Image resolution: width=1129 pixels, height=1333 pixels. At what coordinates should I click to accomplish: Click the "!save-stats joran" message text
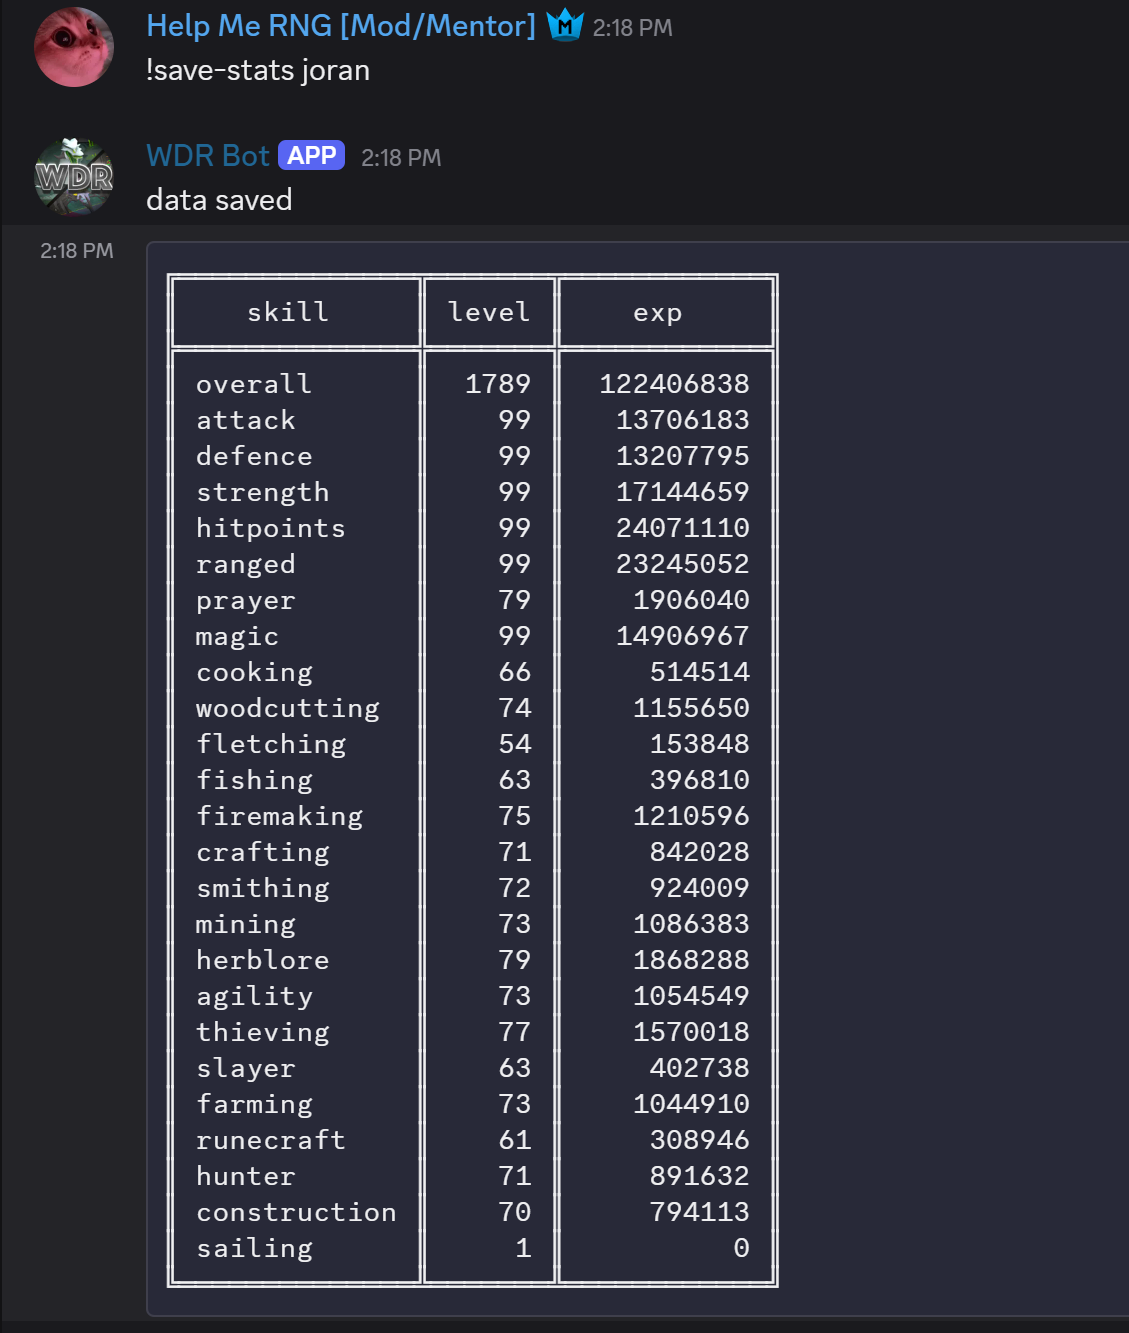point(258,70)
